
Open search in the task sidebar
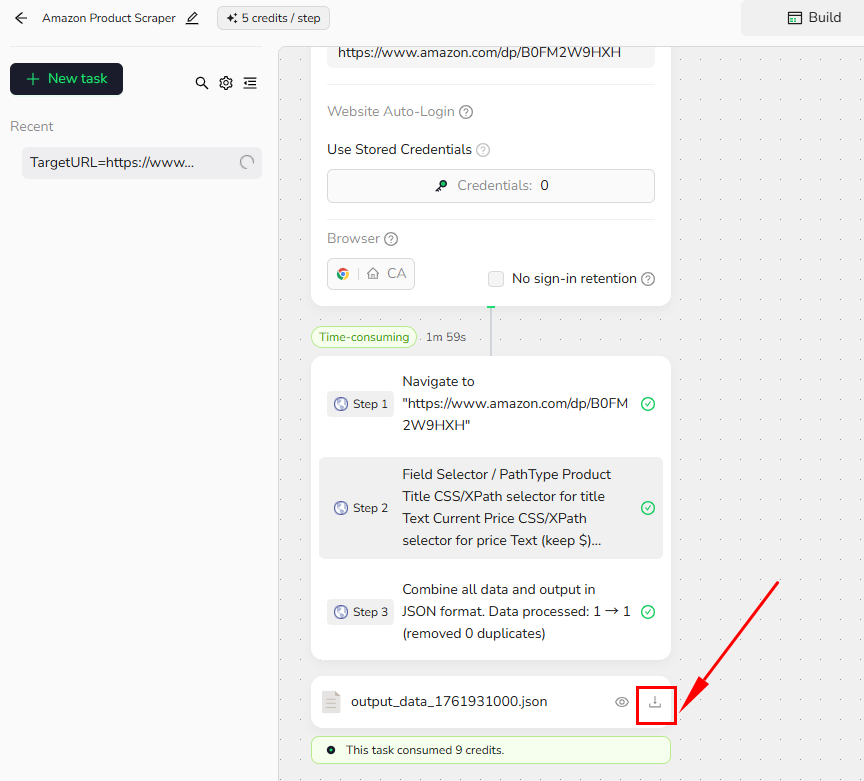coord(202,83)
